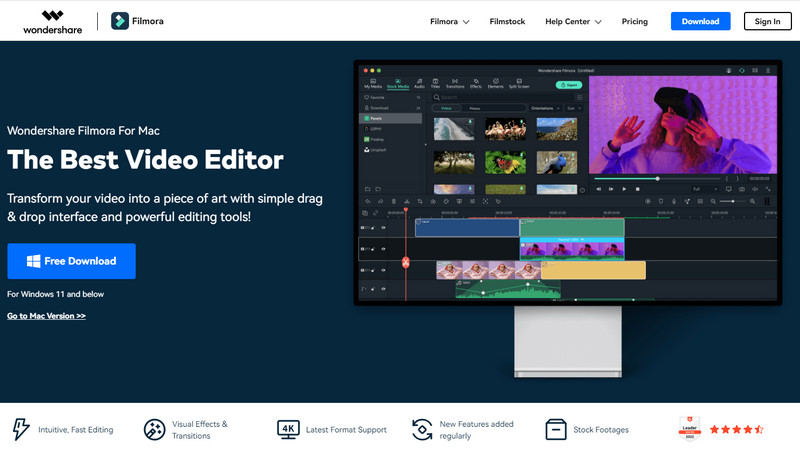
Task: Click the Stop button under the preview
Action: [638, 189]
